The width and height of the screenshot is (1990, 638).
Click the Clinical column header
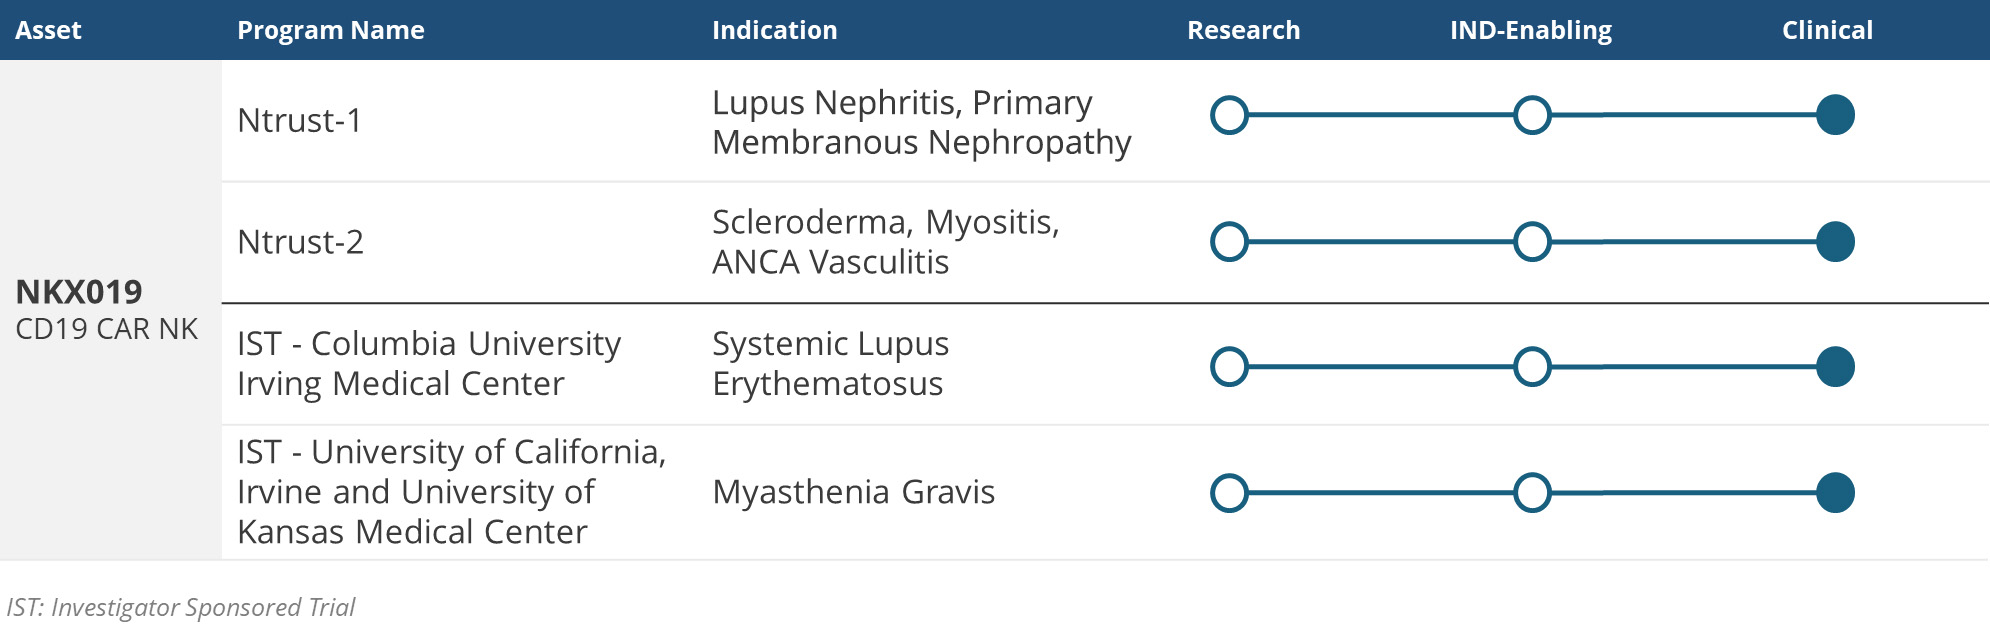1827,30
